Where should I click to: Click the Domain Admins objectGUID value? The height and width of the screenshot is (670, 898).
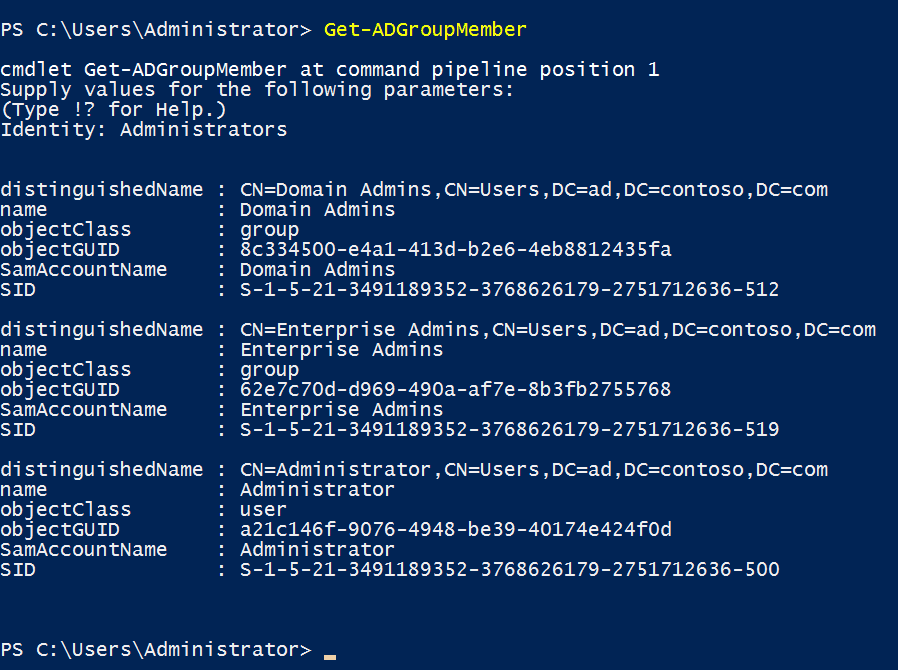point(455,250)
